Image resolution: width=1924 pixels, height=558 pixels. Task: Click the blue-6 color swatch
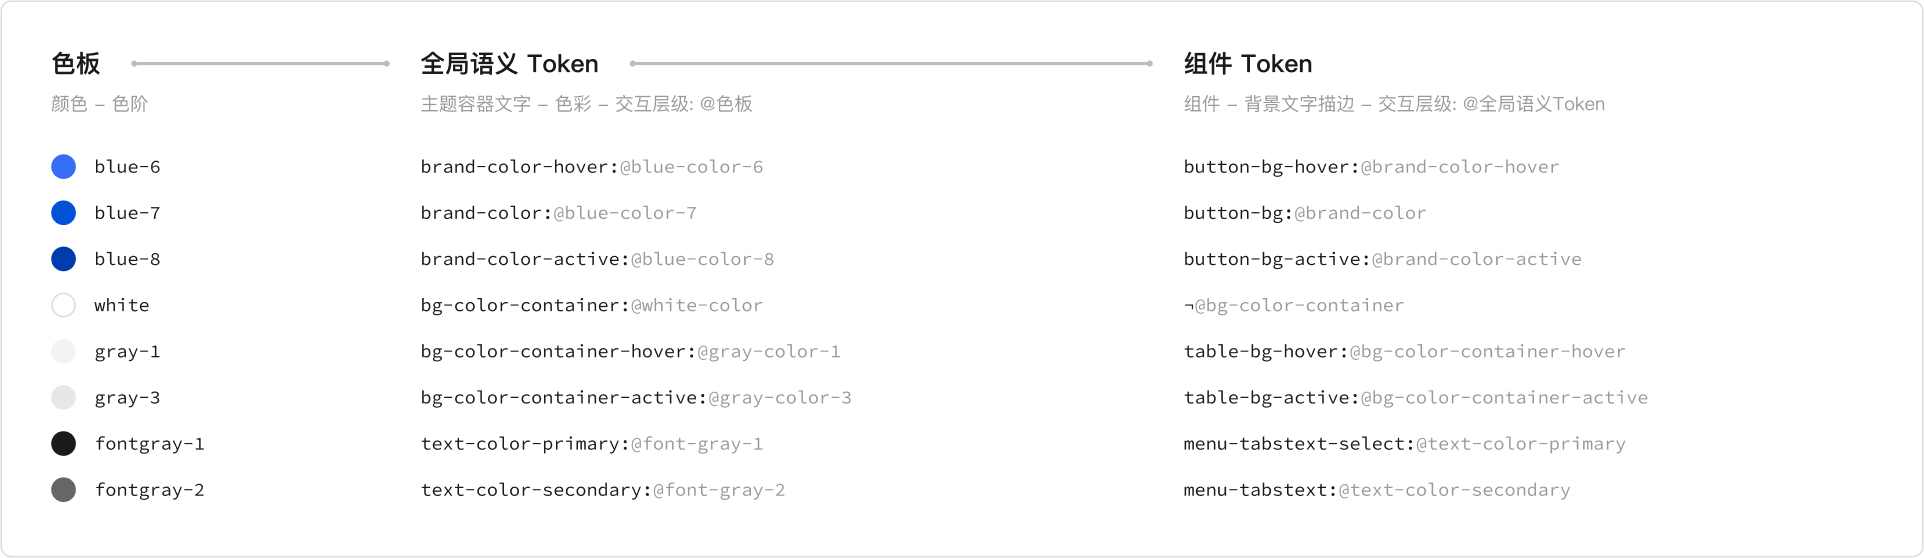tap(63, 167)
